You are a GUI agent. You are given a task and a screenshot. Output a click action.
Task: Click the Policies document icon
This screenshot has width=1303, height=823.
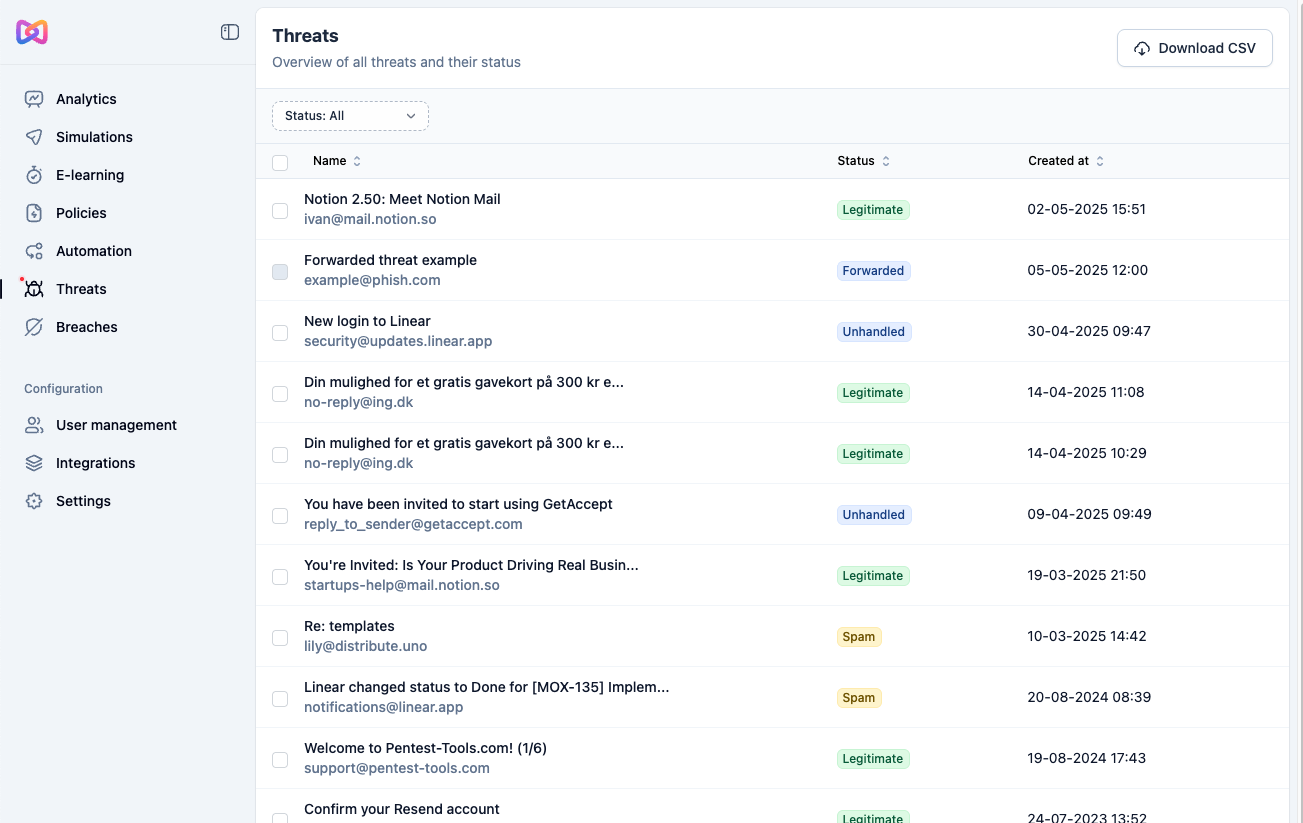[x=34, y=213]
